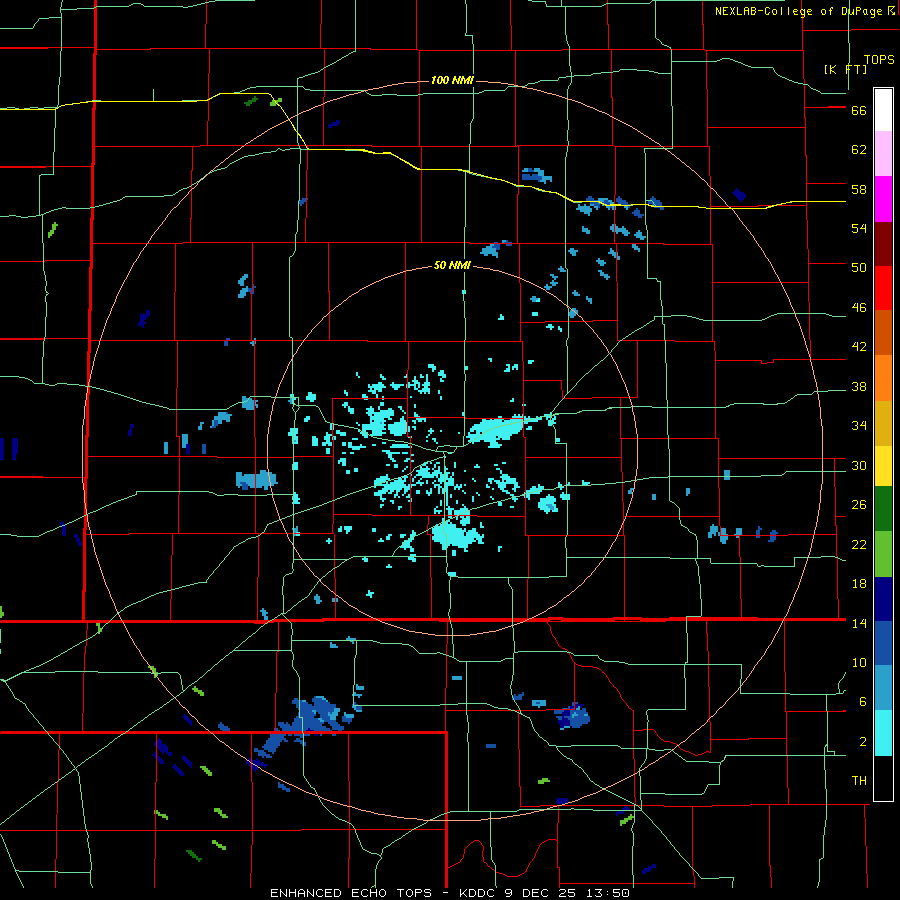Click the TOPS legend title
This screenshot has width=900, height=900.
pyautogui.click(x=879, y=60)
